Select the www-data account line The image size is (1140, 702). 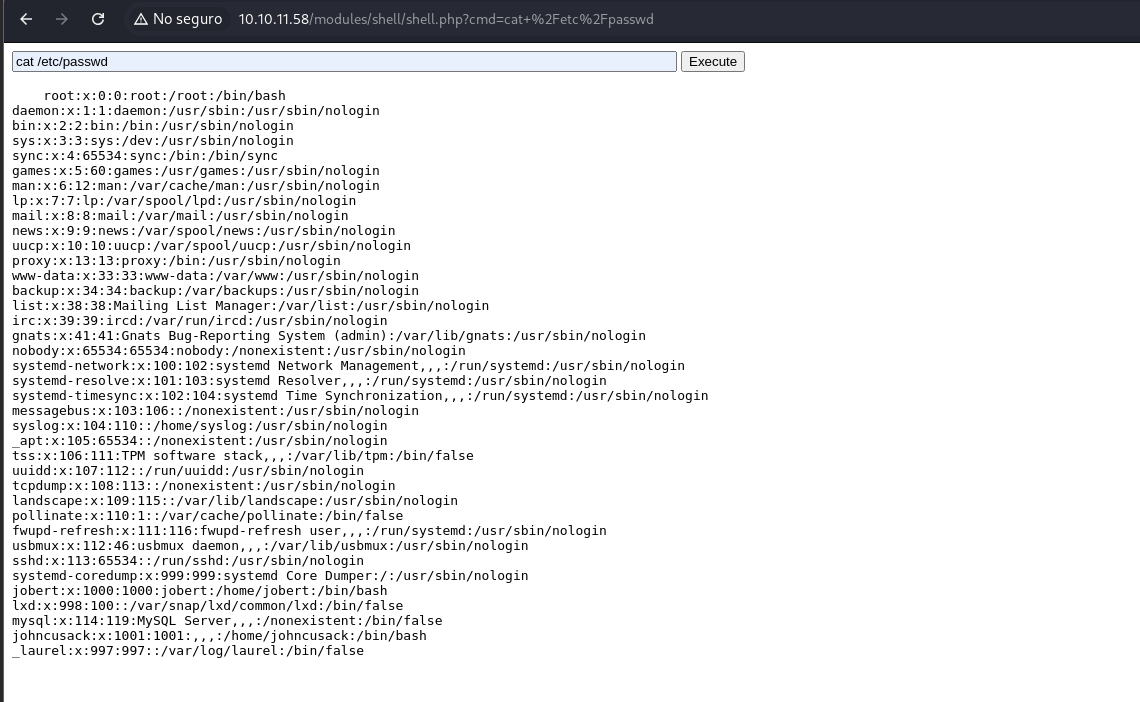point(215,276)
